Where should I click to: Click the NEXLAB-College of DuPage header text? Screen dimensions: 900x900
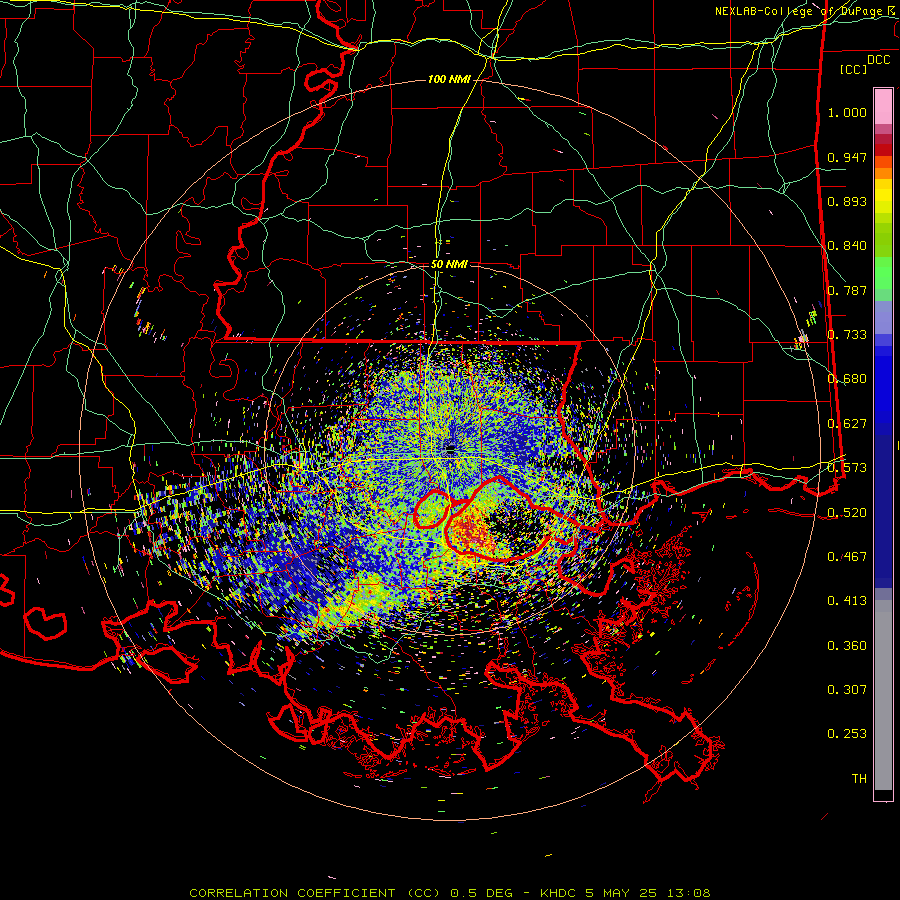(x=806, y=11)
